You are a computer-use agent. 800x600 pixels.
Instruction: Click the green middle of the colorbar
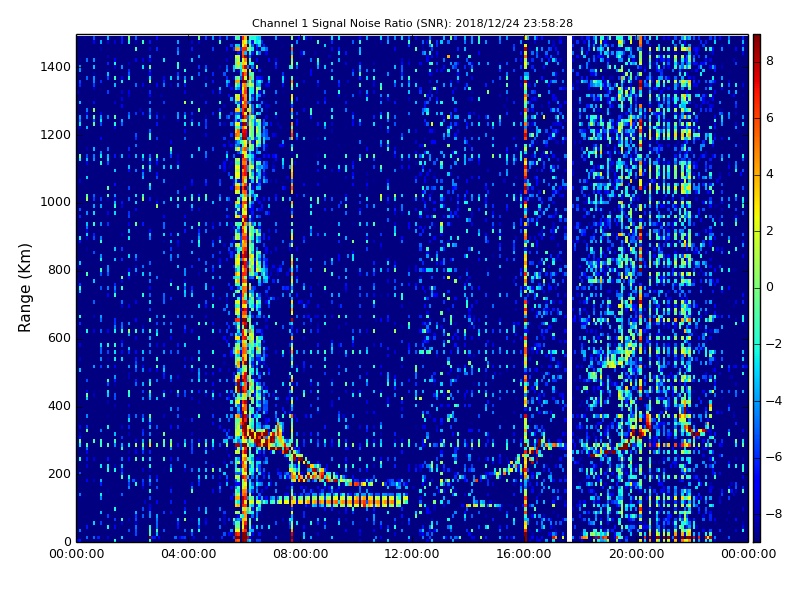tap(757, 288)
